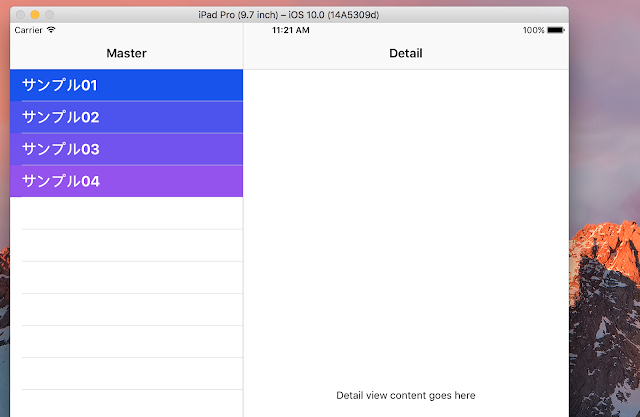Click the 100% battery percentage text
This screenshot has width=640, height=417.
coord(533,30)
